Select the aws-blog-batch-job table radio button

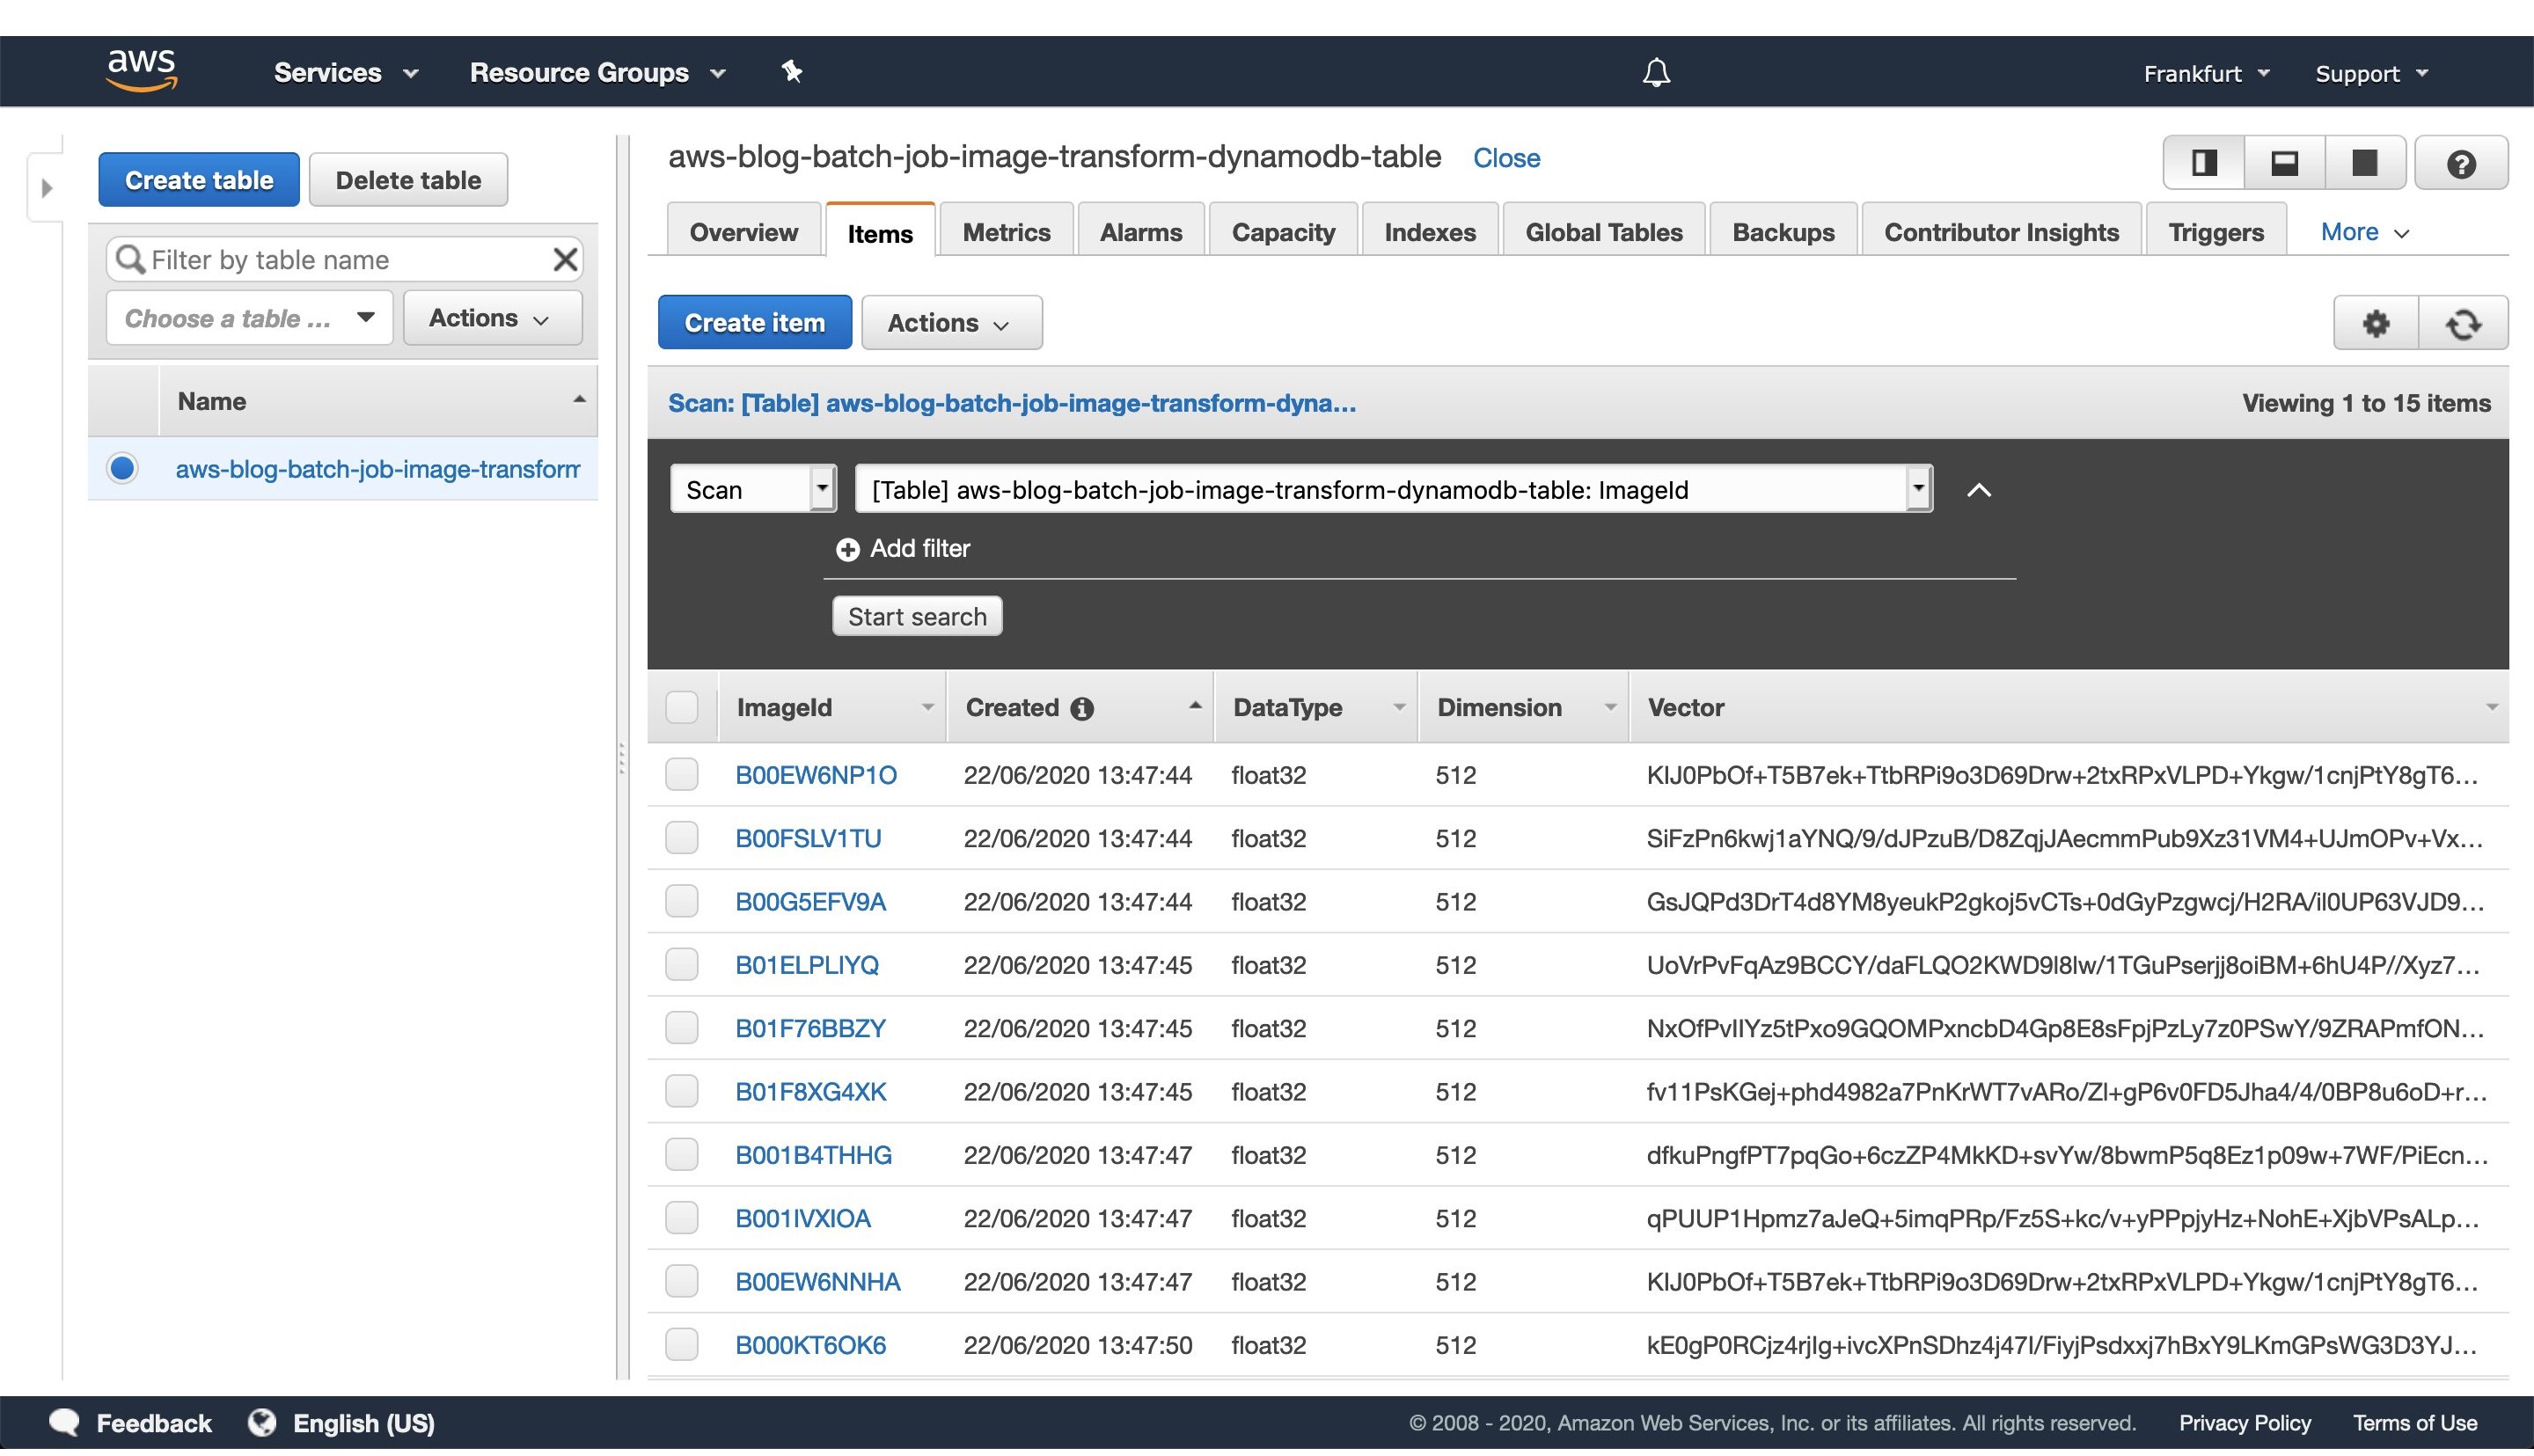[x=122, y=470]
